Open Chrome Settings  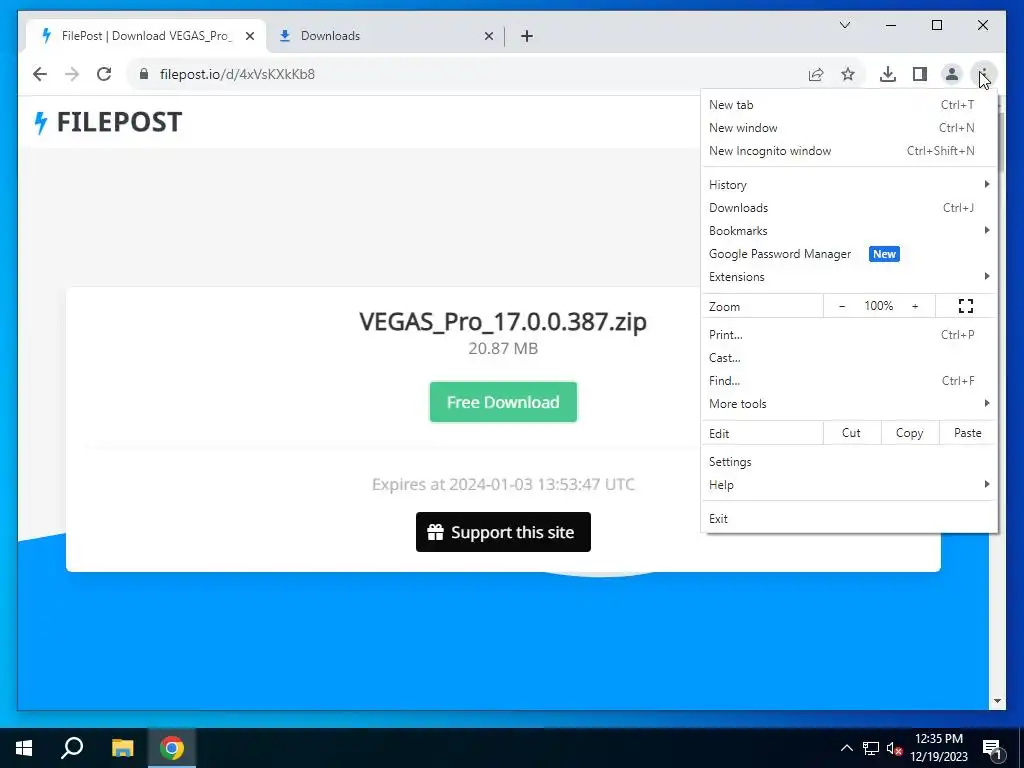click(849, 462)
